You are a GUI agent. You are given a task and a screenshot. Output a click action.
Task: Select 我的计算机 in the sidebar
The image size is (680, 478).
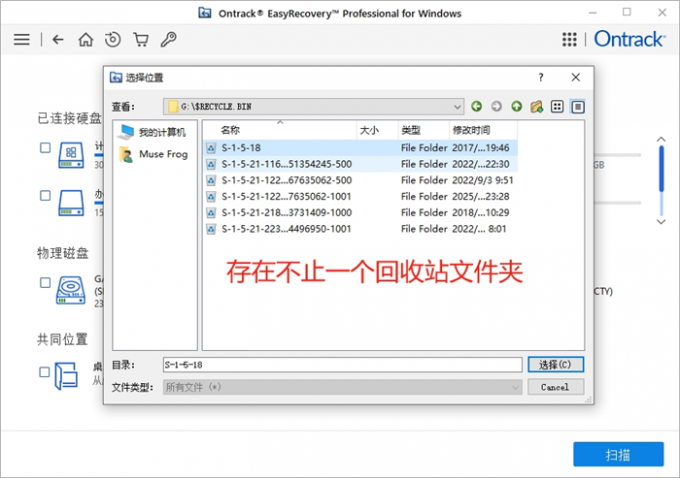click(x=153, y=132)
